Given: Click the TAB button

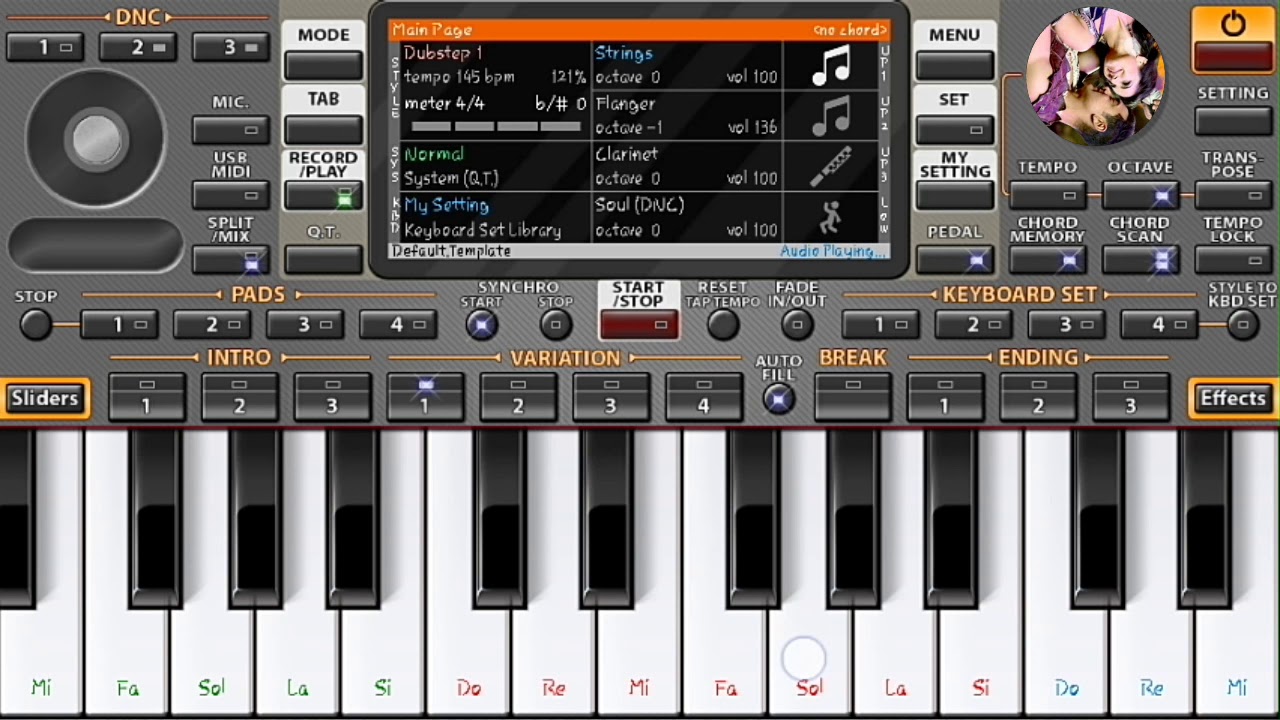Looking at the screenshot, I should [x=324, y=130].
